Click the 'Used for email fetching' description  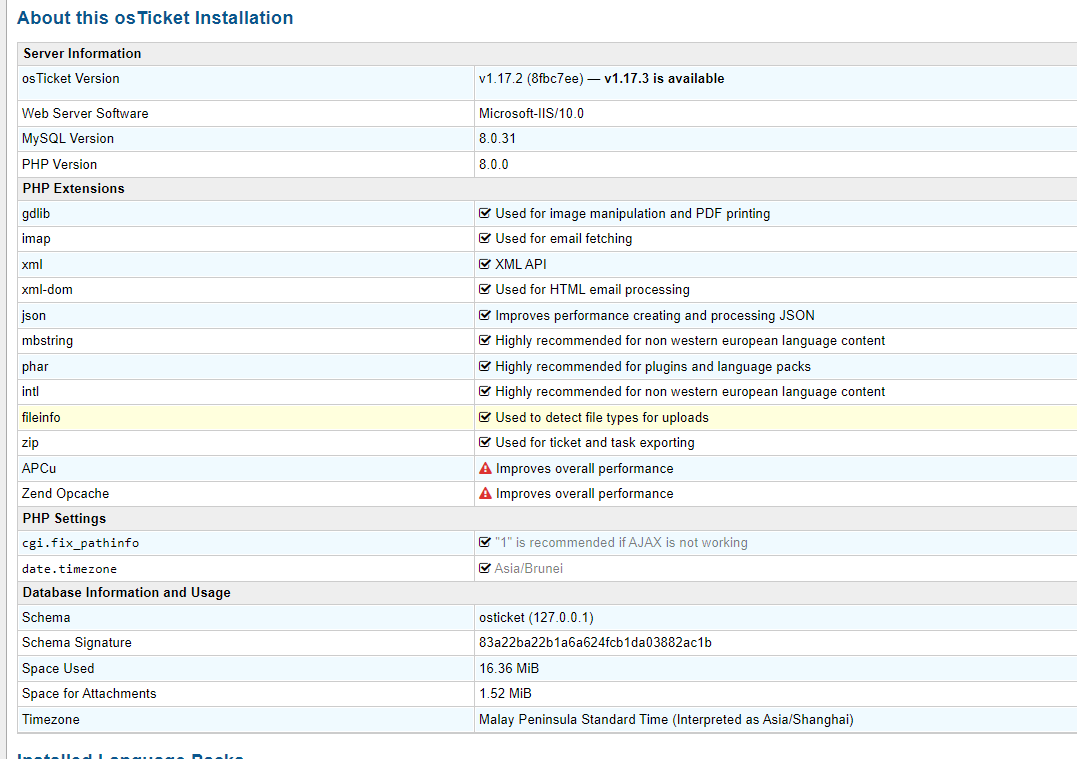point(564,238)
